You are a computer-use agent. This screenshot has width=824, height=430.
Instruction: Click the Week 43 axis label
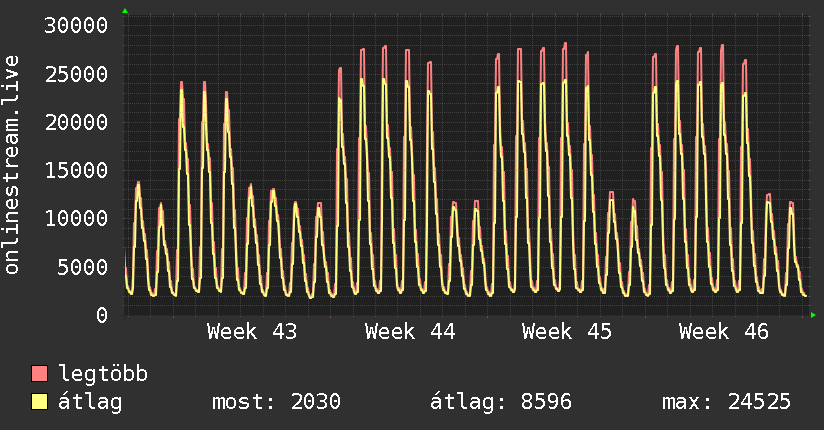pos(252,332)
